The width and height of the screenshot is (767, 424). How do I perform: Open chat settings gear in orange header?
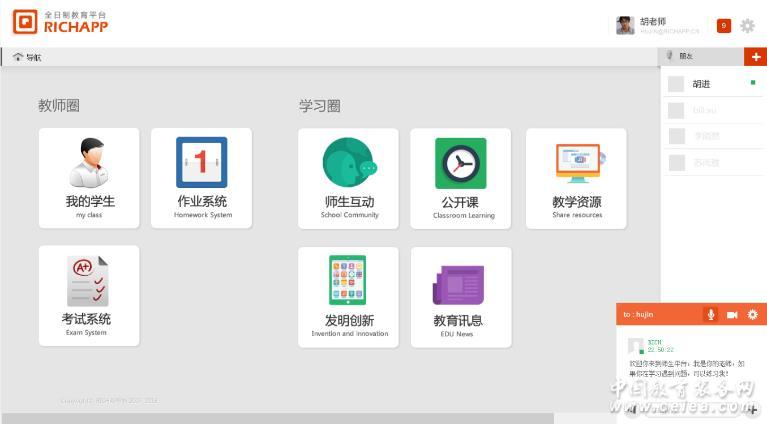point(753,314)
